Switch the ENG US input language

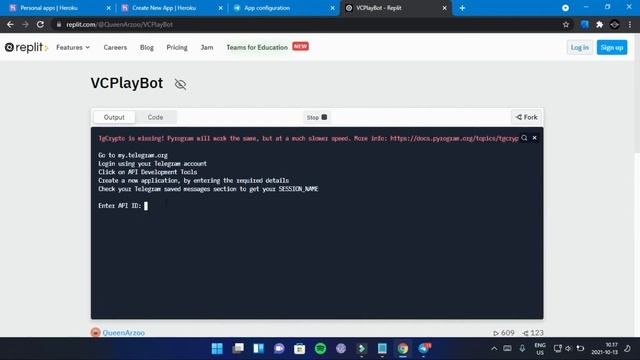pos(540,349)
